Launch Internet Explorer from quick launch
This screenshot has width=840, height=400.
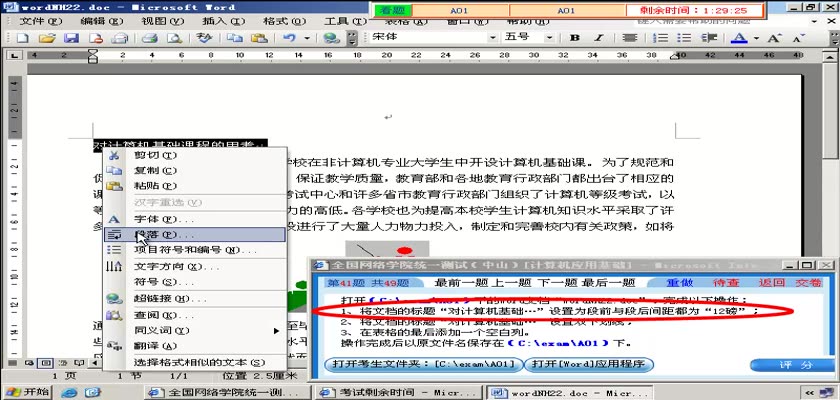(69, 393)
